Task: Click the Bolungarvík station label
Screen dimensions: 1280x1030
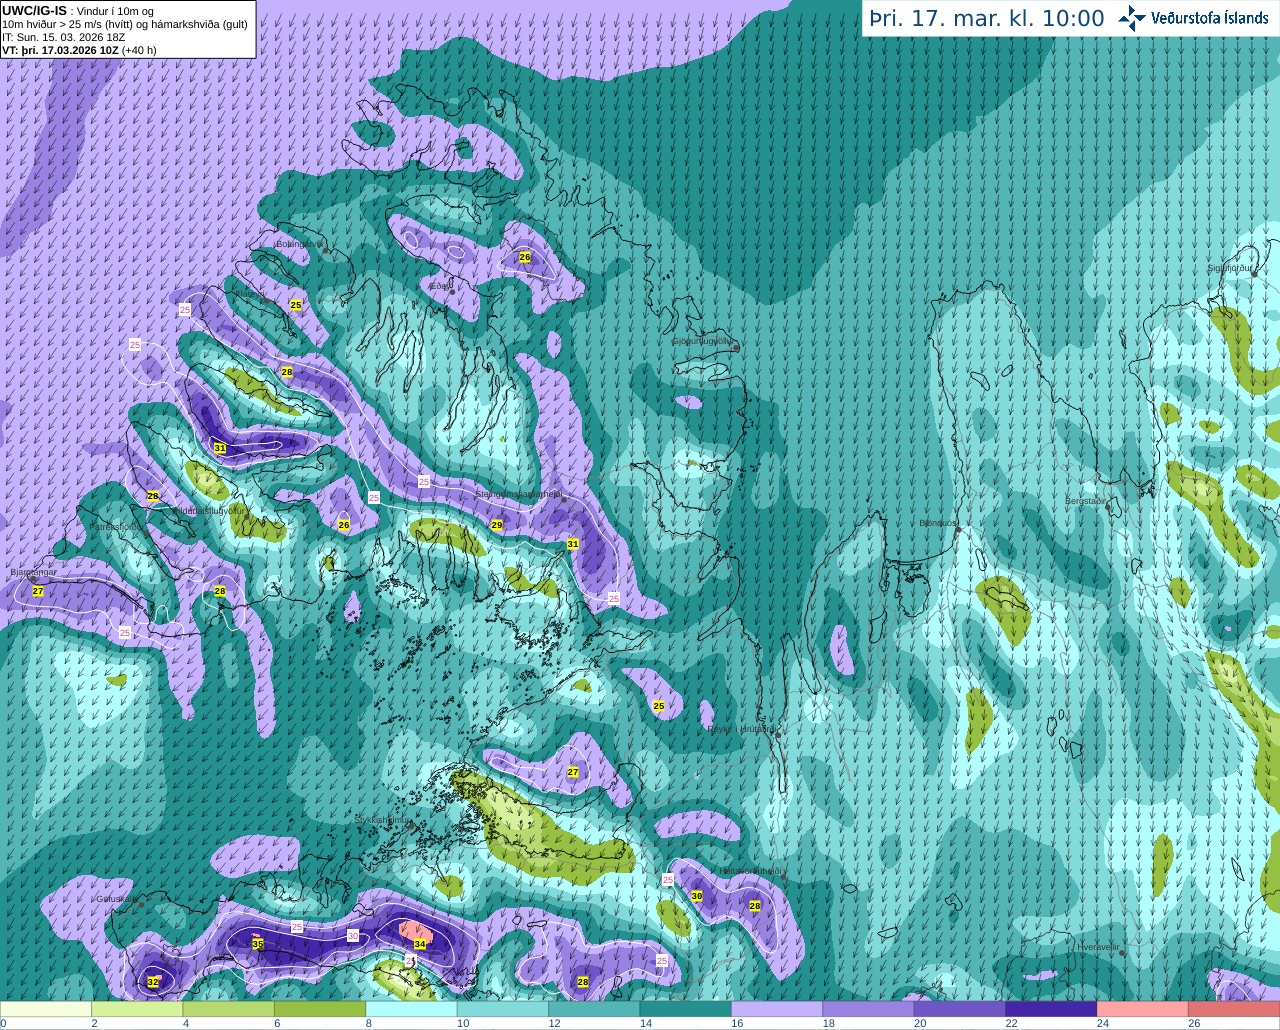Action: [x=299, y=243]
